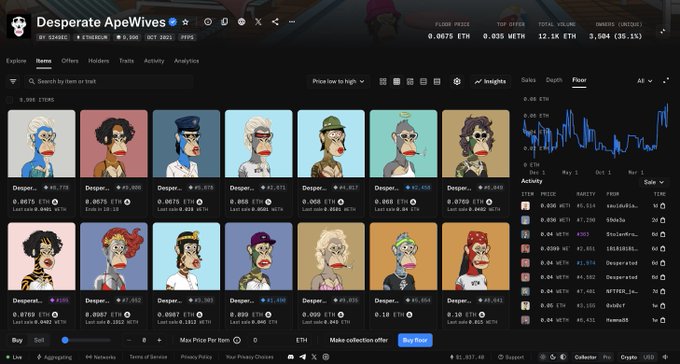This screenshot has width=680, height=364.
Task: Open the tiger-stripe ape thumbnail #105
Action: click(x=42, y=256)
